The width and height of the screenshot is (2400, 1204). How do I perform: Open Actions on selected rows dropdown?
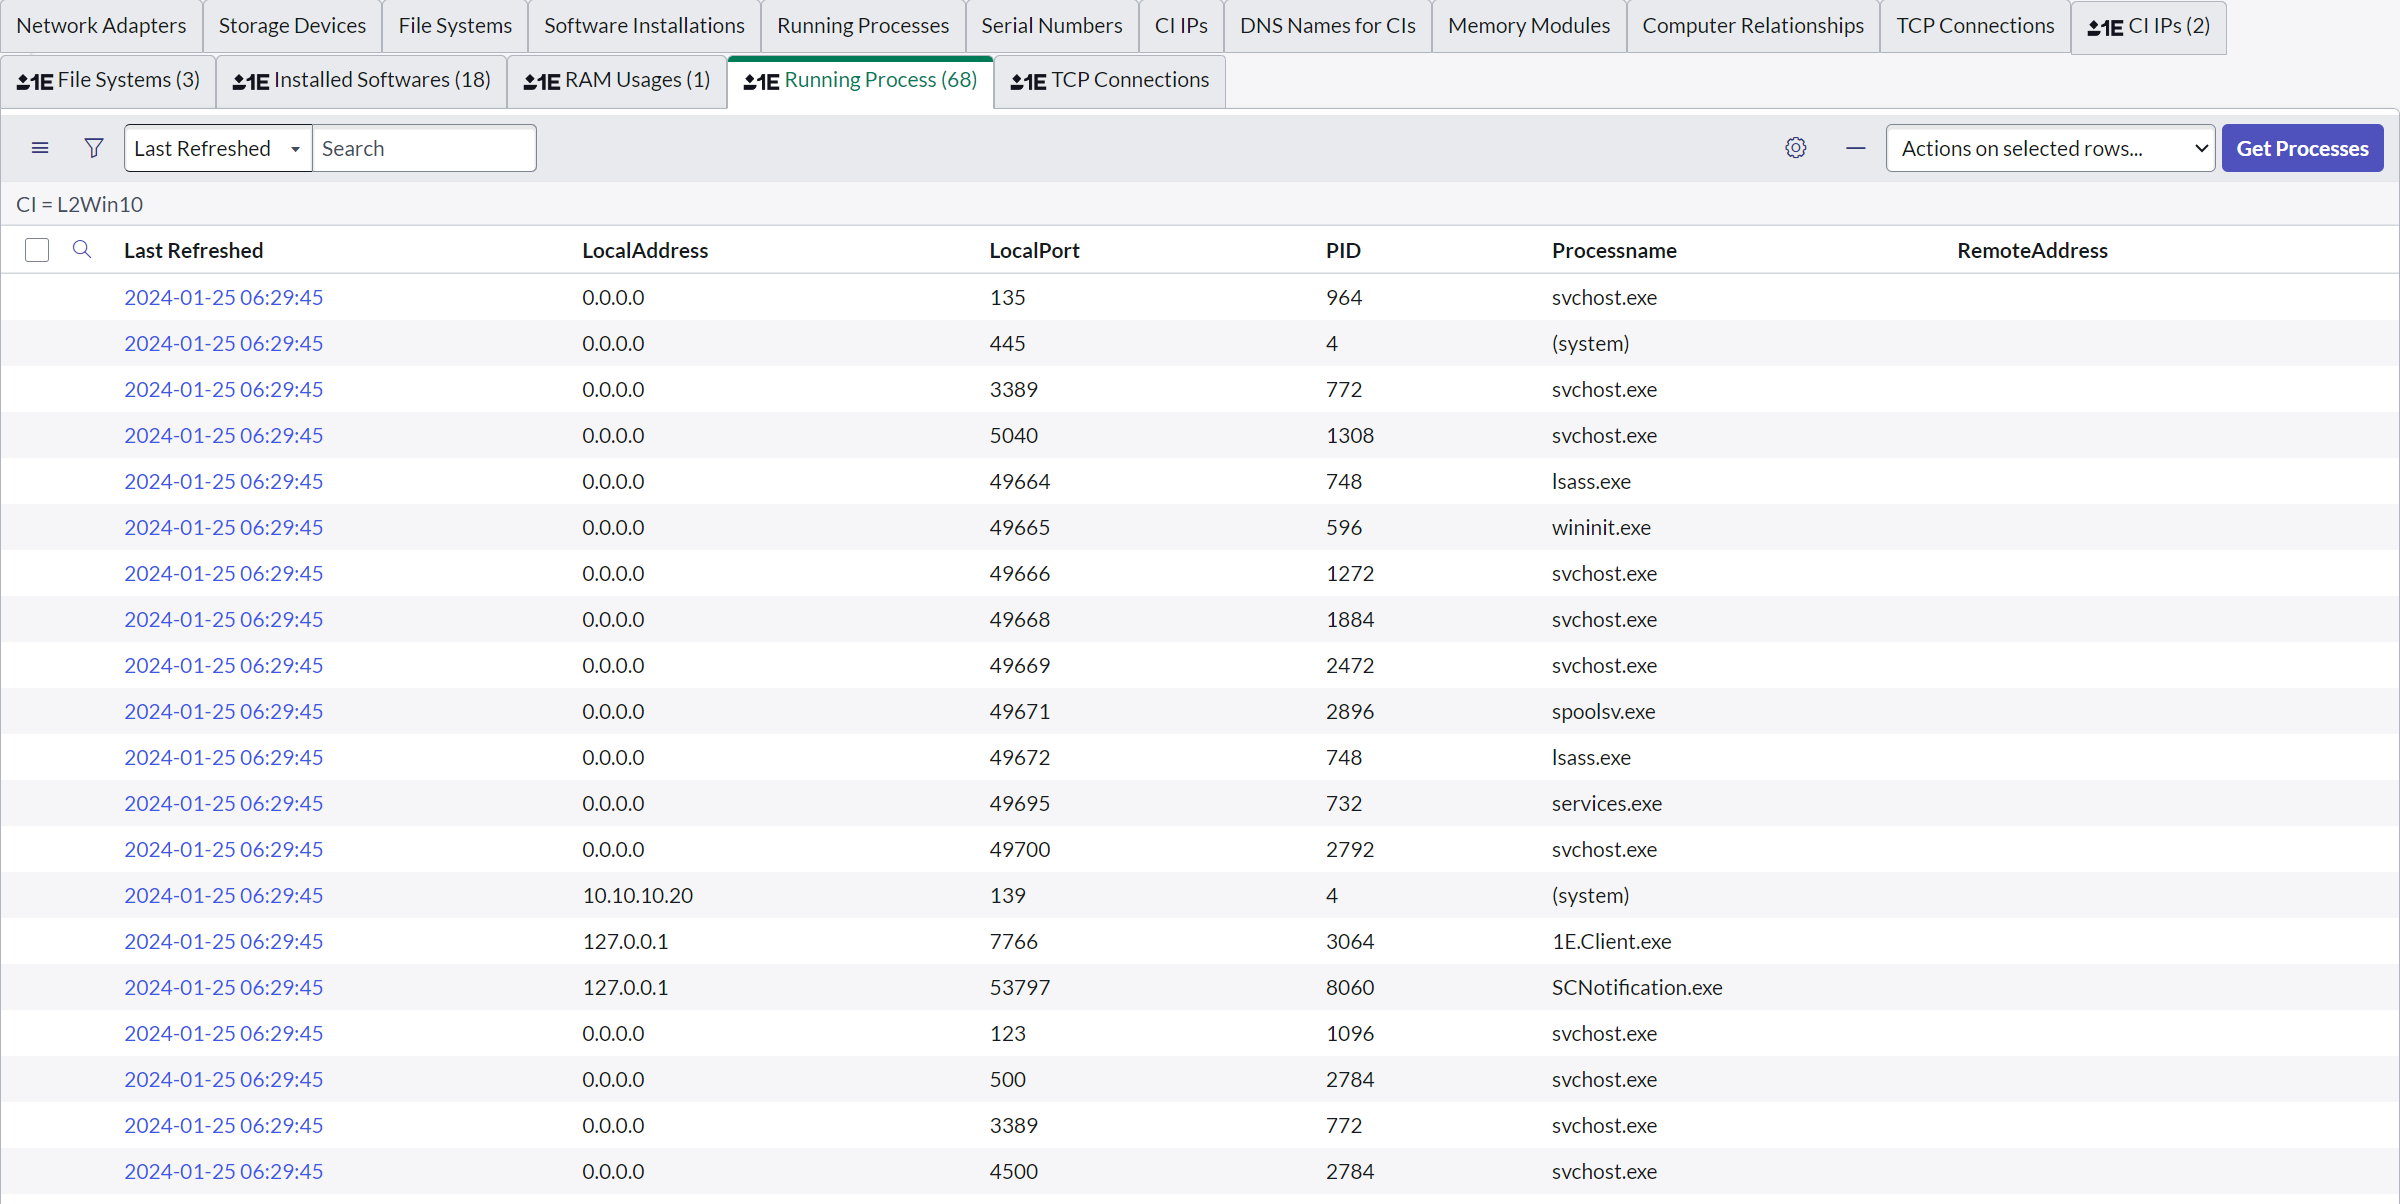(x=2050, y=148)
